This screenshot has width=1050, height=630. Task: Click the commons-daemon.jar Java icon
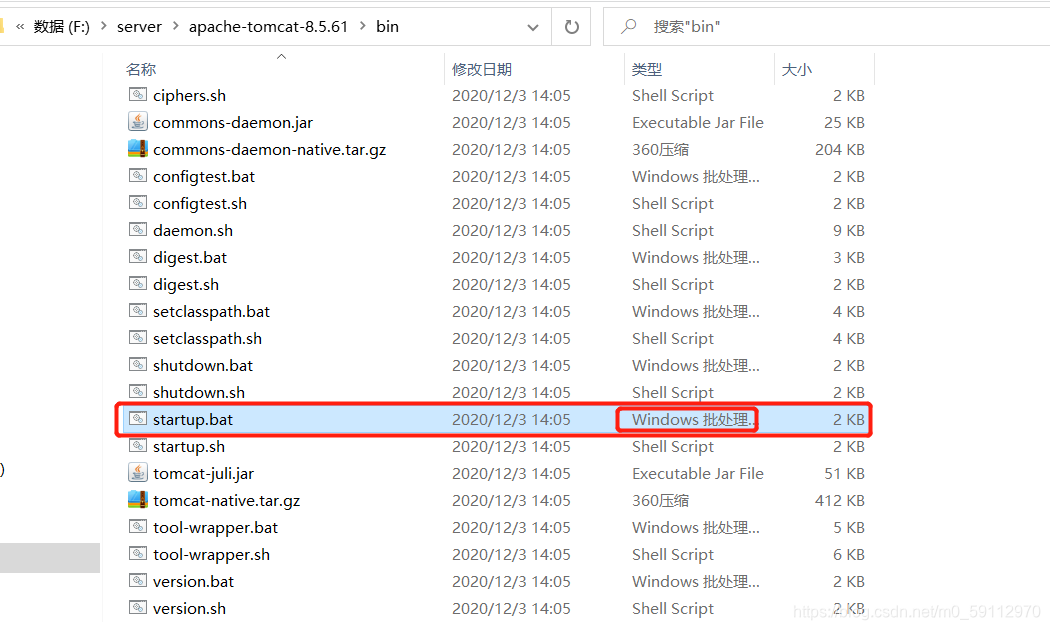coord(138,121)
